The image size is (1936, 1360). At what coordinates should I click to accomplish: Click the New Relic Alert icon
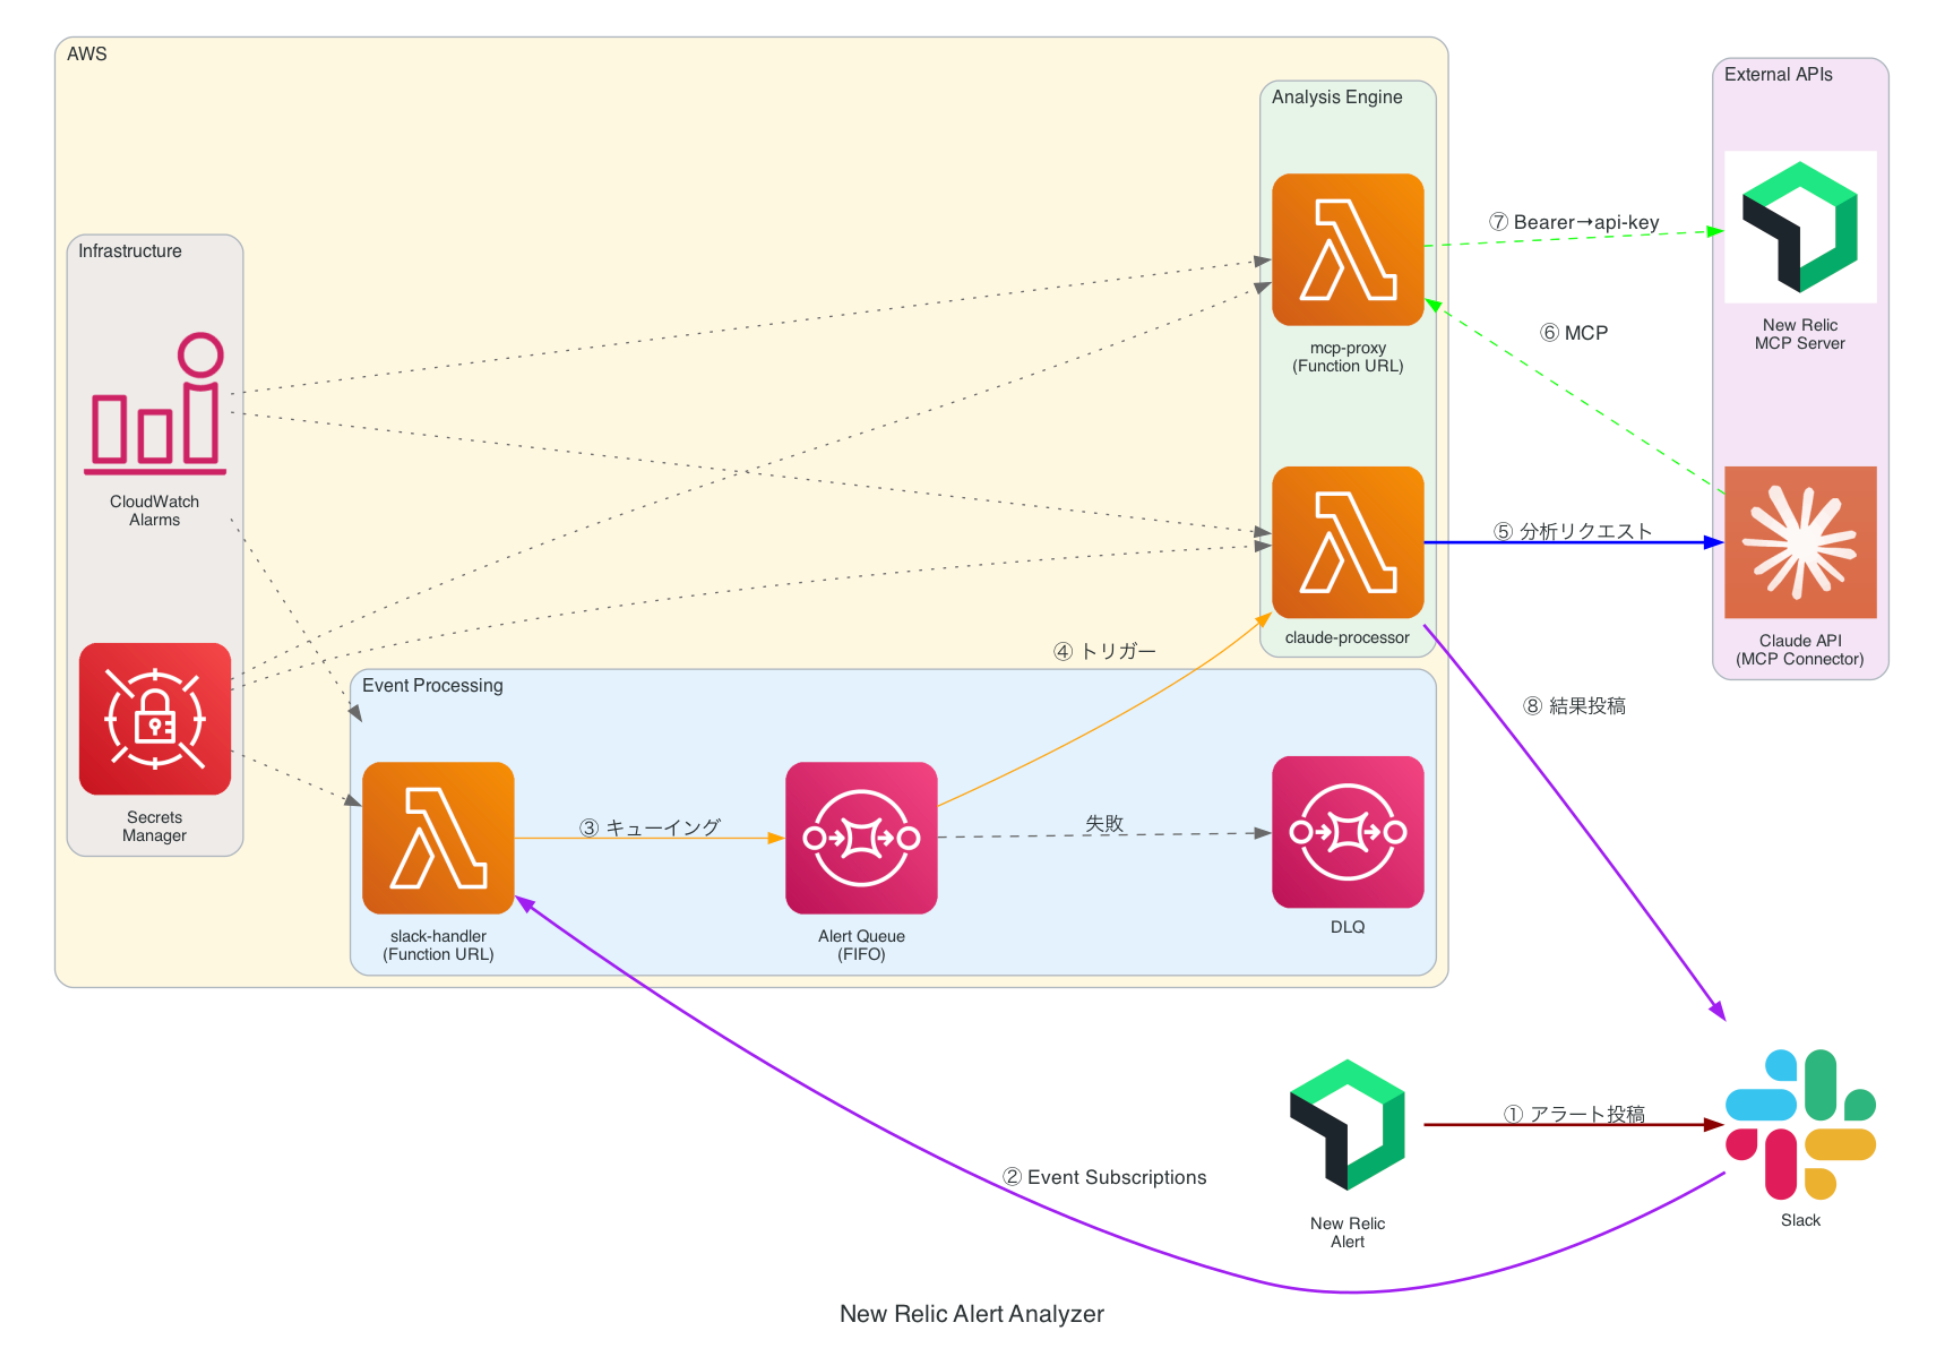pyautogui.click(x=1347, y=1124)
